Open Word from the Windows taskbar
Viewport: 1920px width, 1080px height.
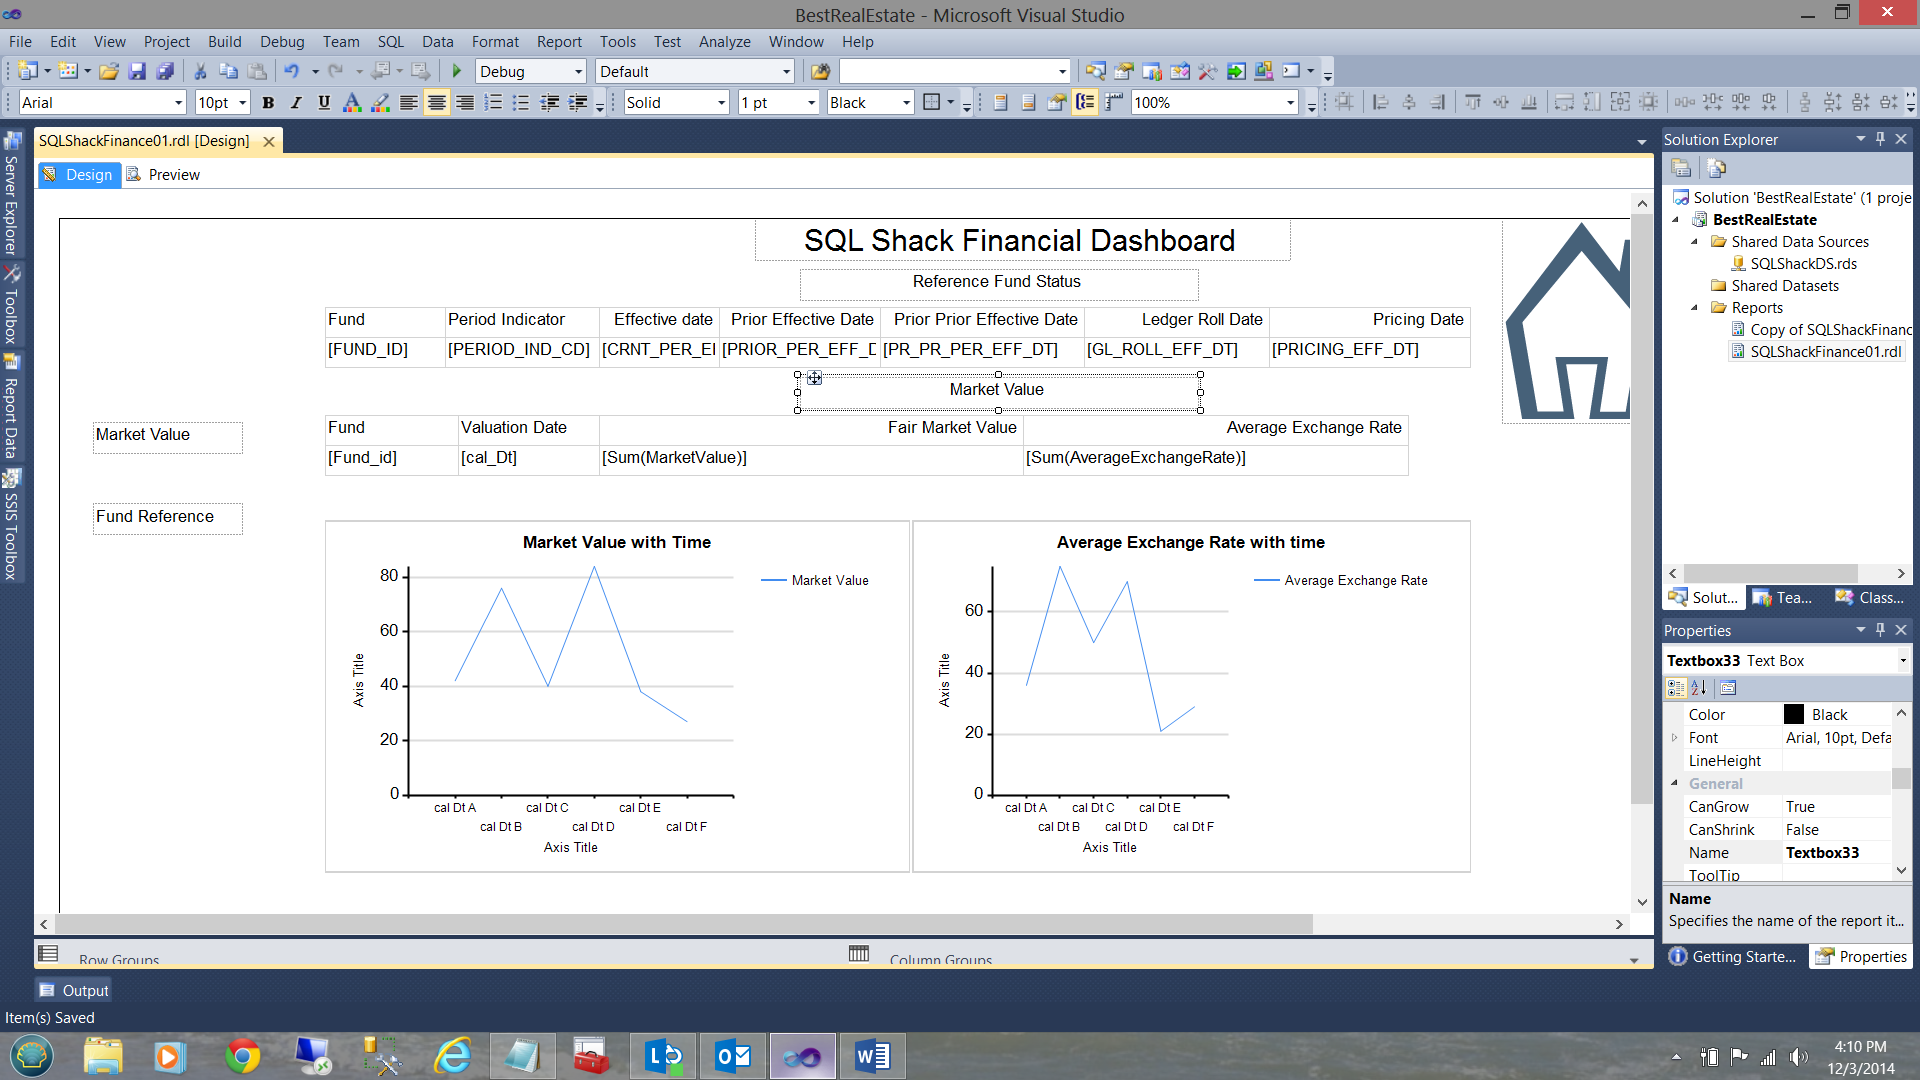coord(872,1056)
